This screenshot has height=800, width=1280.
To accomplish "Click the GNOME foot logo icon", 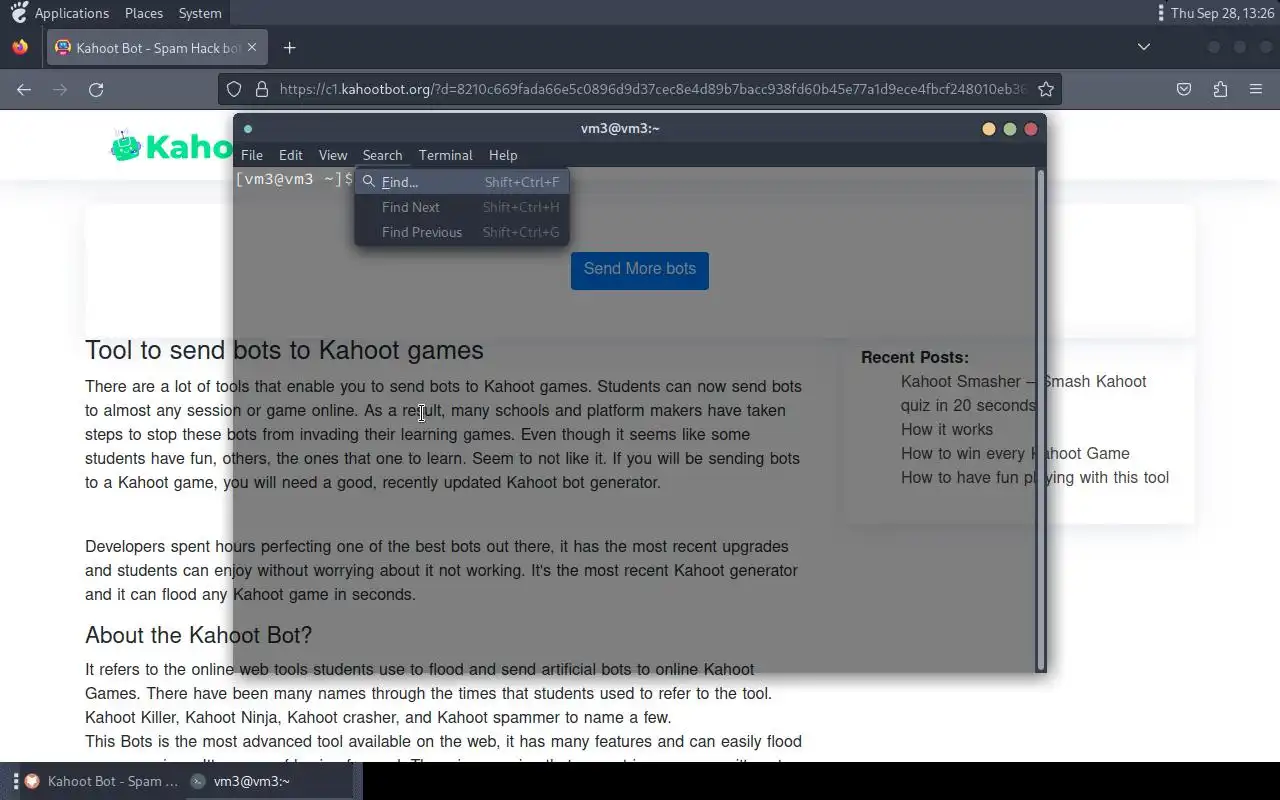I will (19, 13).
